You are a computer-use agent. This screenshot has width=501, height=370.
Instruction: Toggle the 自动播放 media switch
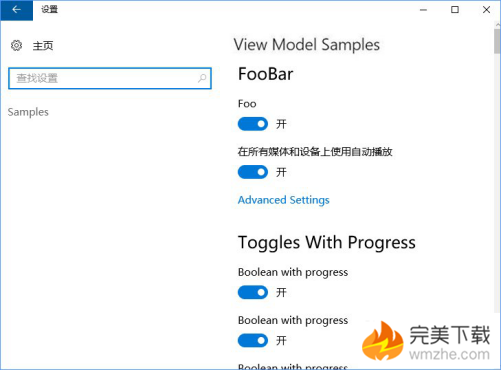click(253, 172)
